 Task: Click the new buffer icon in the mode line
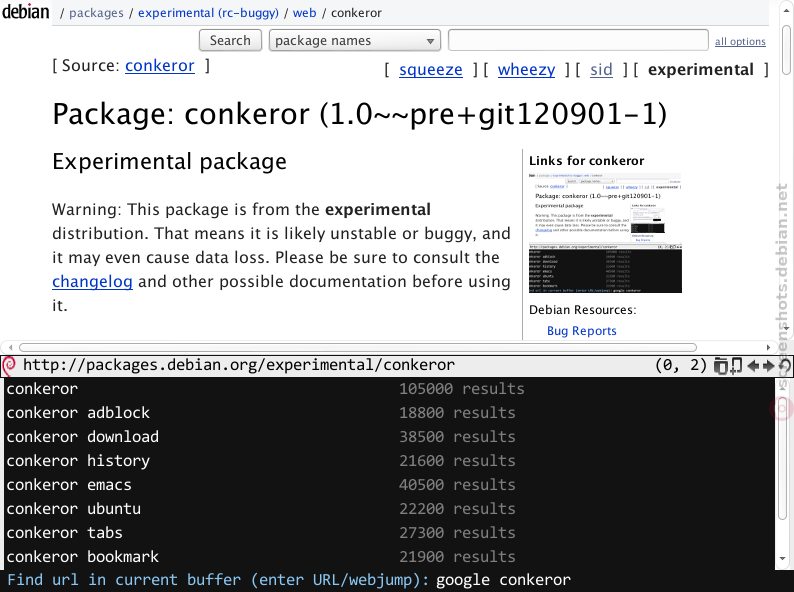tap(736, 366)
